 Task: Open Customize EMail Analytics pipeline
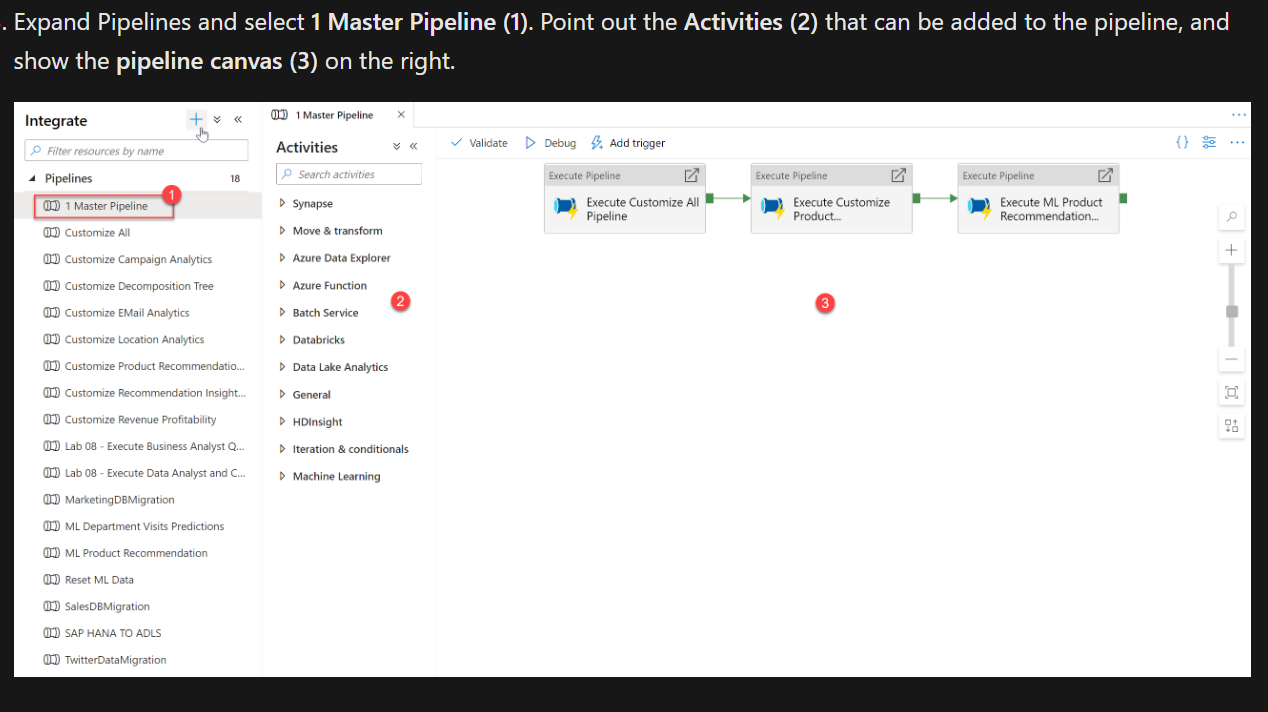(x=127, y=312)
